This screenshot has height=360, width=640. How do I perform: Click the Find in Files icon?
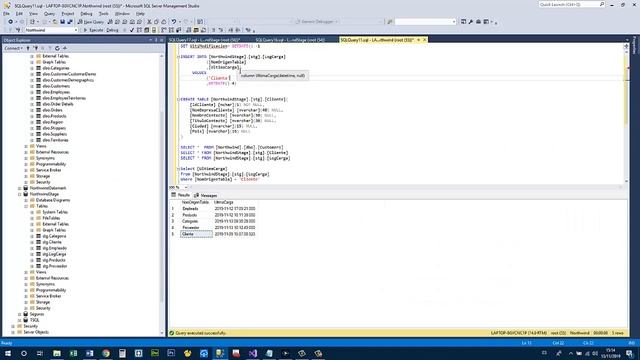coord(390,22)
